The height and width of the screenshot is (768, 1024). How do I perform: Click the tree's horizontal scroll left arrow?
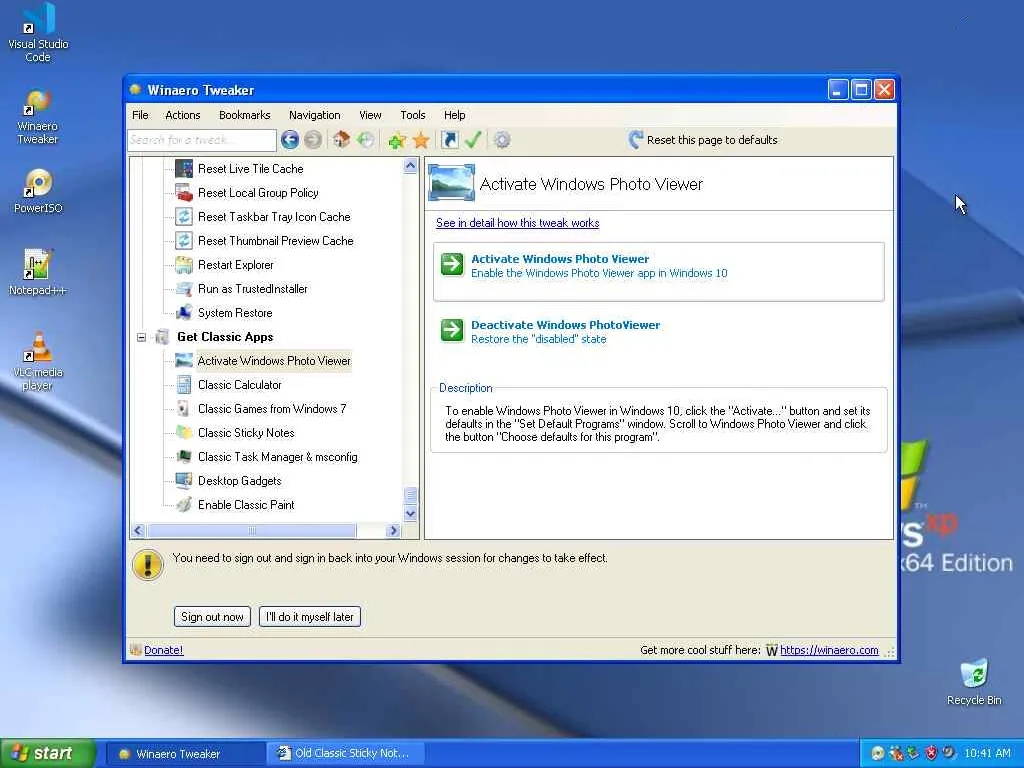click(x=138, y=530)
